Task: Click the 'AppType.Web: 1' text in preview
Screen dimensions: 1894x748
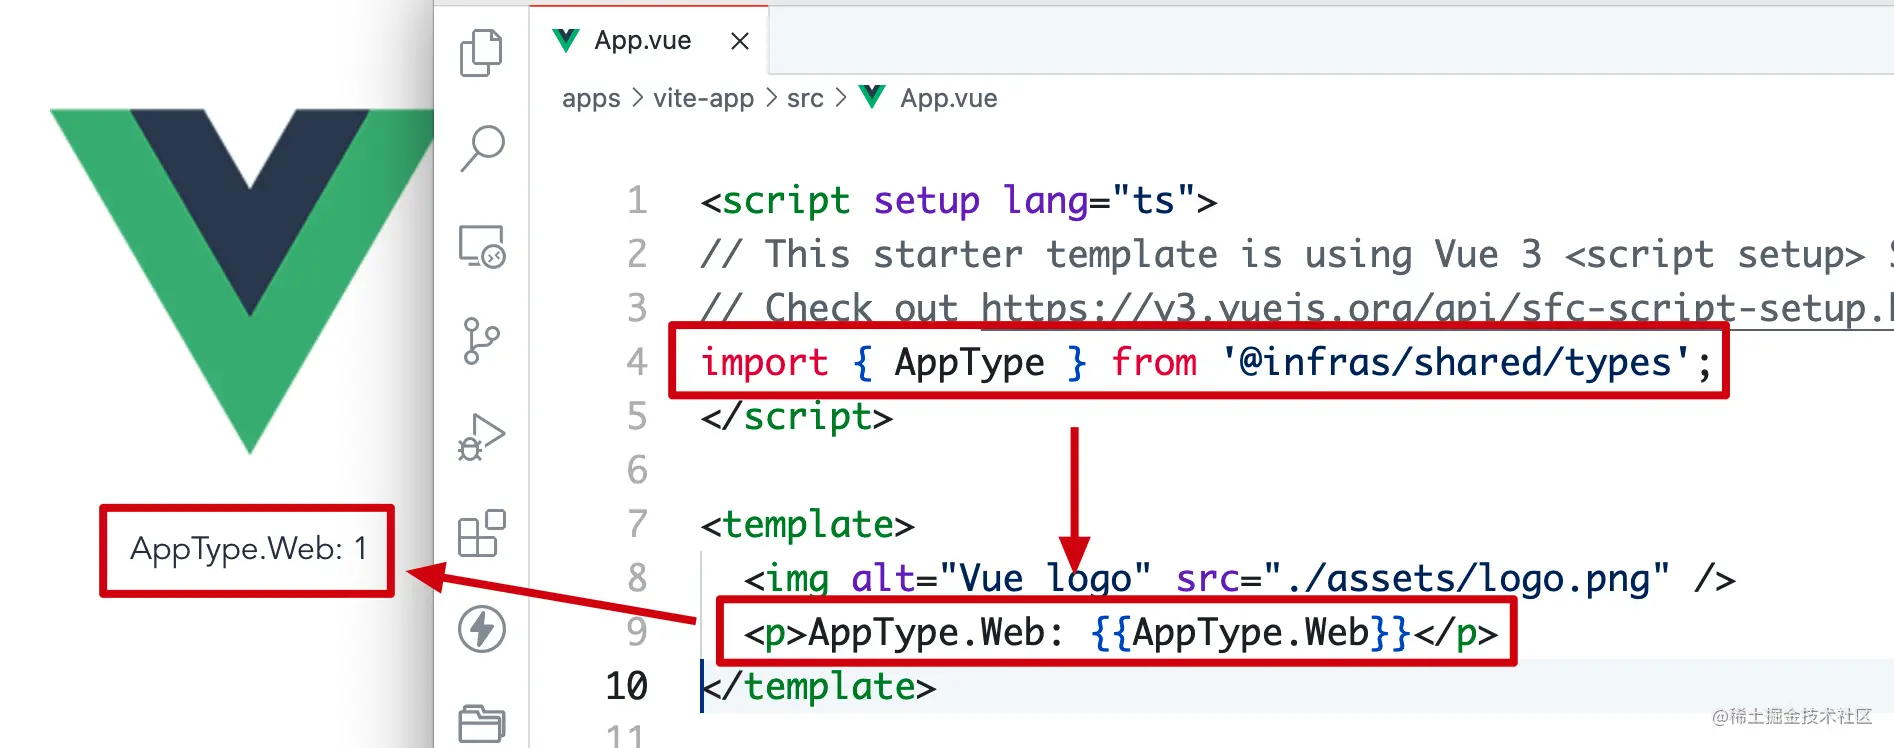Action: [248, 549]
